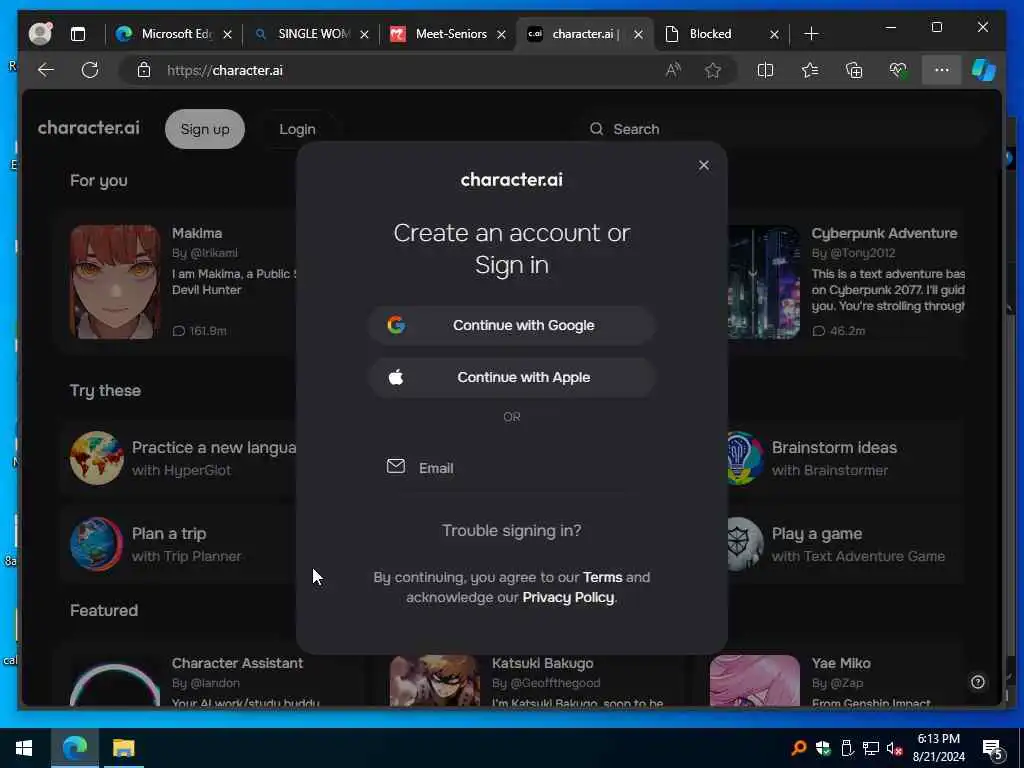This screenshot has width=1024, height=768.
Task: Open the Makima character thumbnail
Action: coord(115,282)
